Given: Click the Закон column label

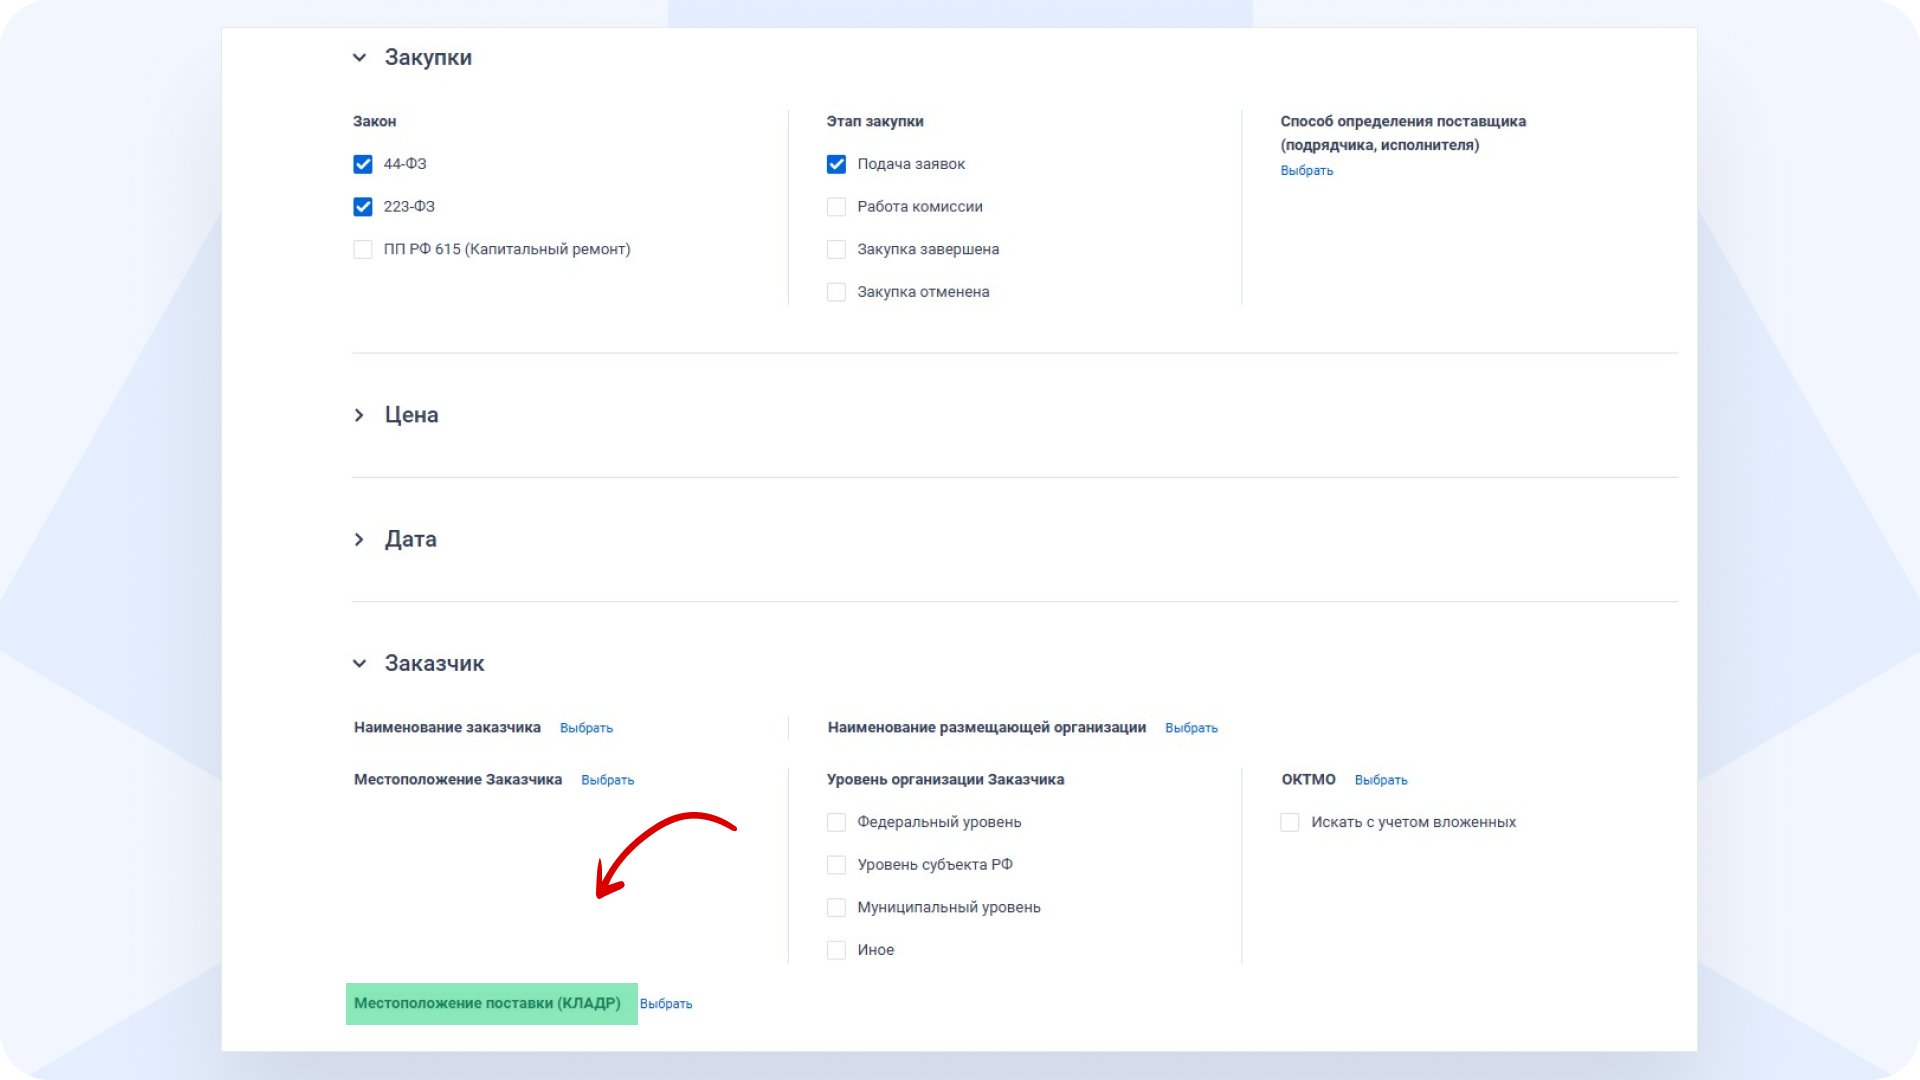Looking at the screenshot, I should tap(375, 121).
